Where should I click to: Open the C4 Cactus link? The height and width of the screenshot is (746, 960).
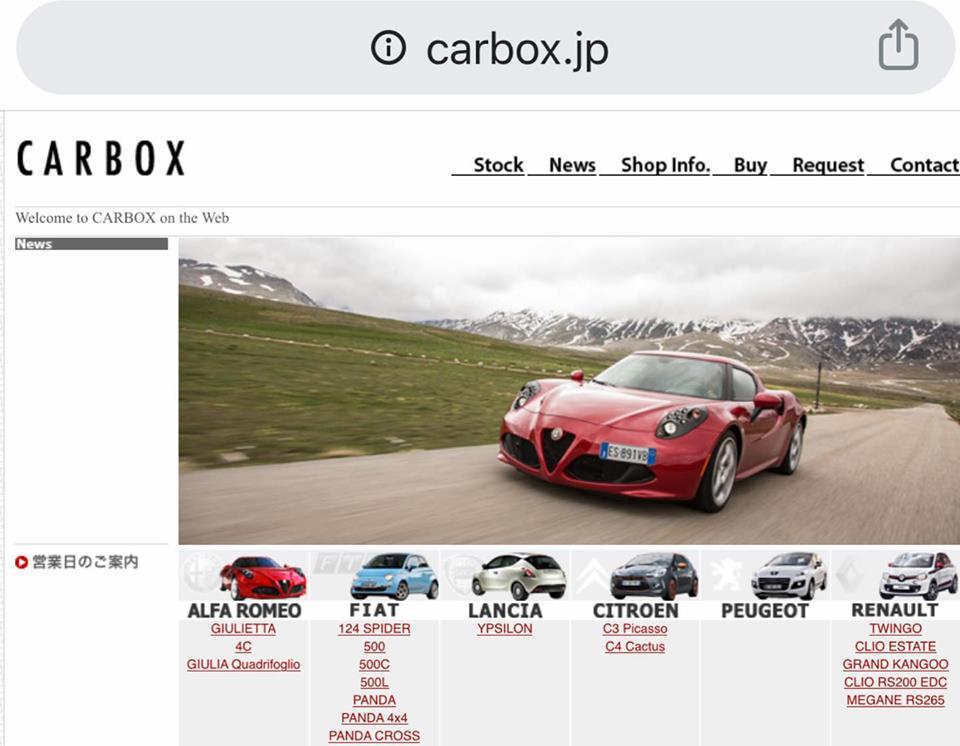pos(635,647)
